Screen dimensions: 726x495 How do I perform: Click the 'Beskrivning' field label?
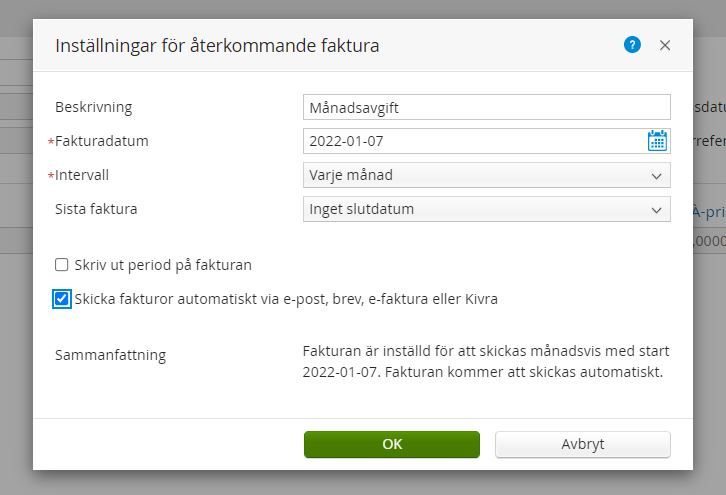point(93,107)
